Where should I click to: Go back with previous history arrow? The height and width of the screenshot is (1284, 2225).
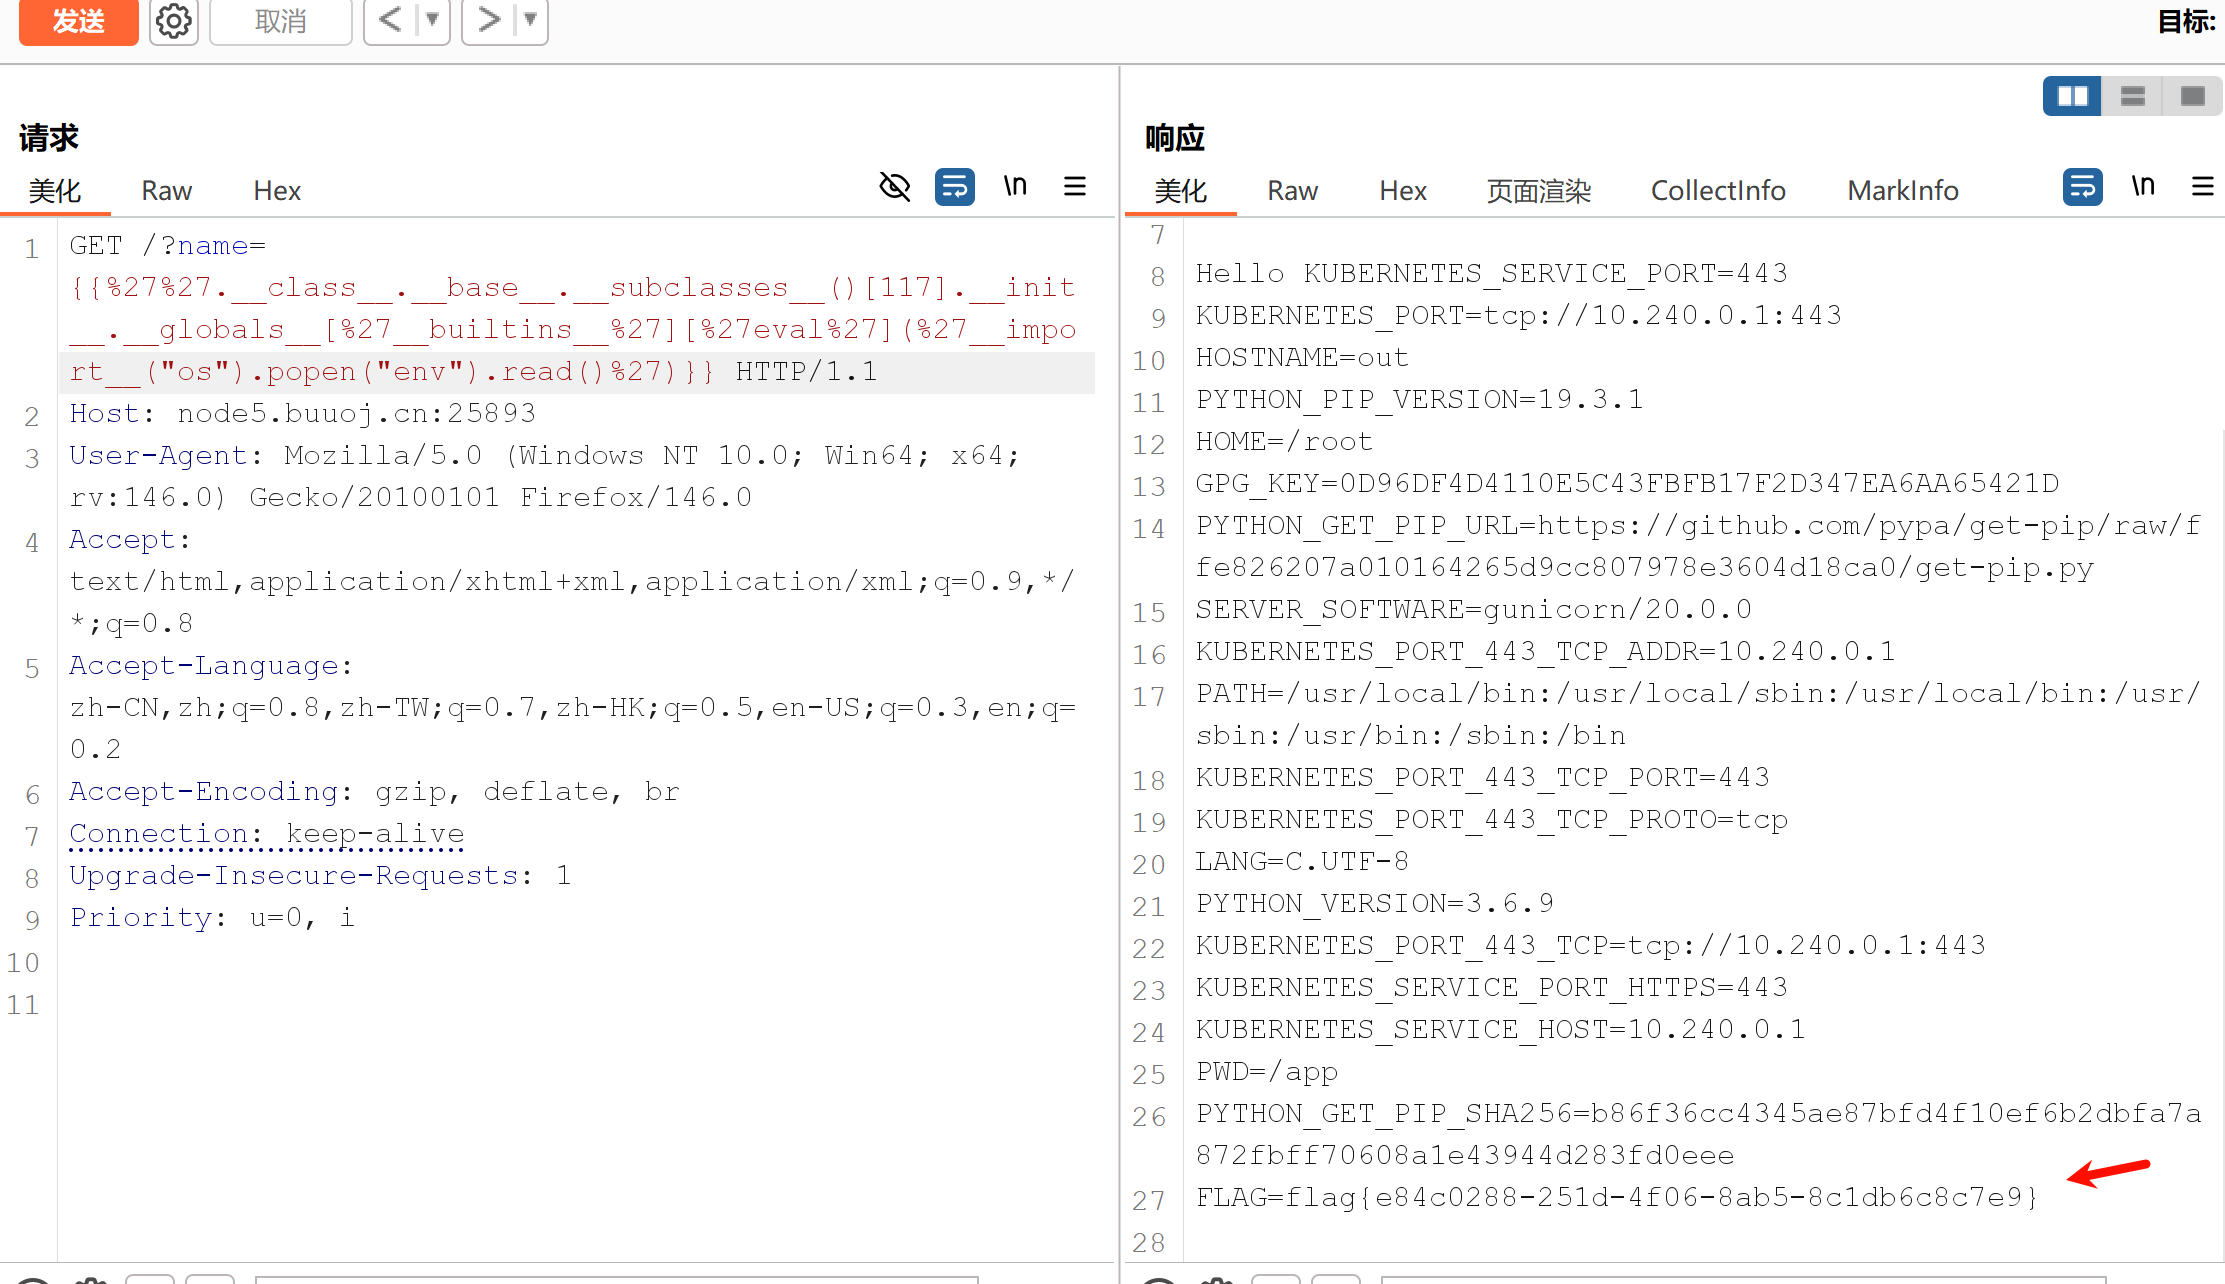(390, 19)
